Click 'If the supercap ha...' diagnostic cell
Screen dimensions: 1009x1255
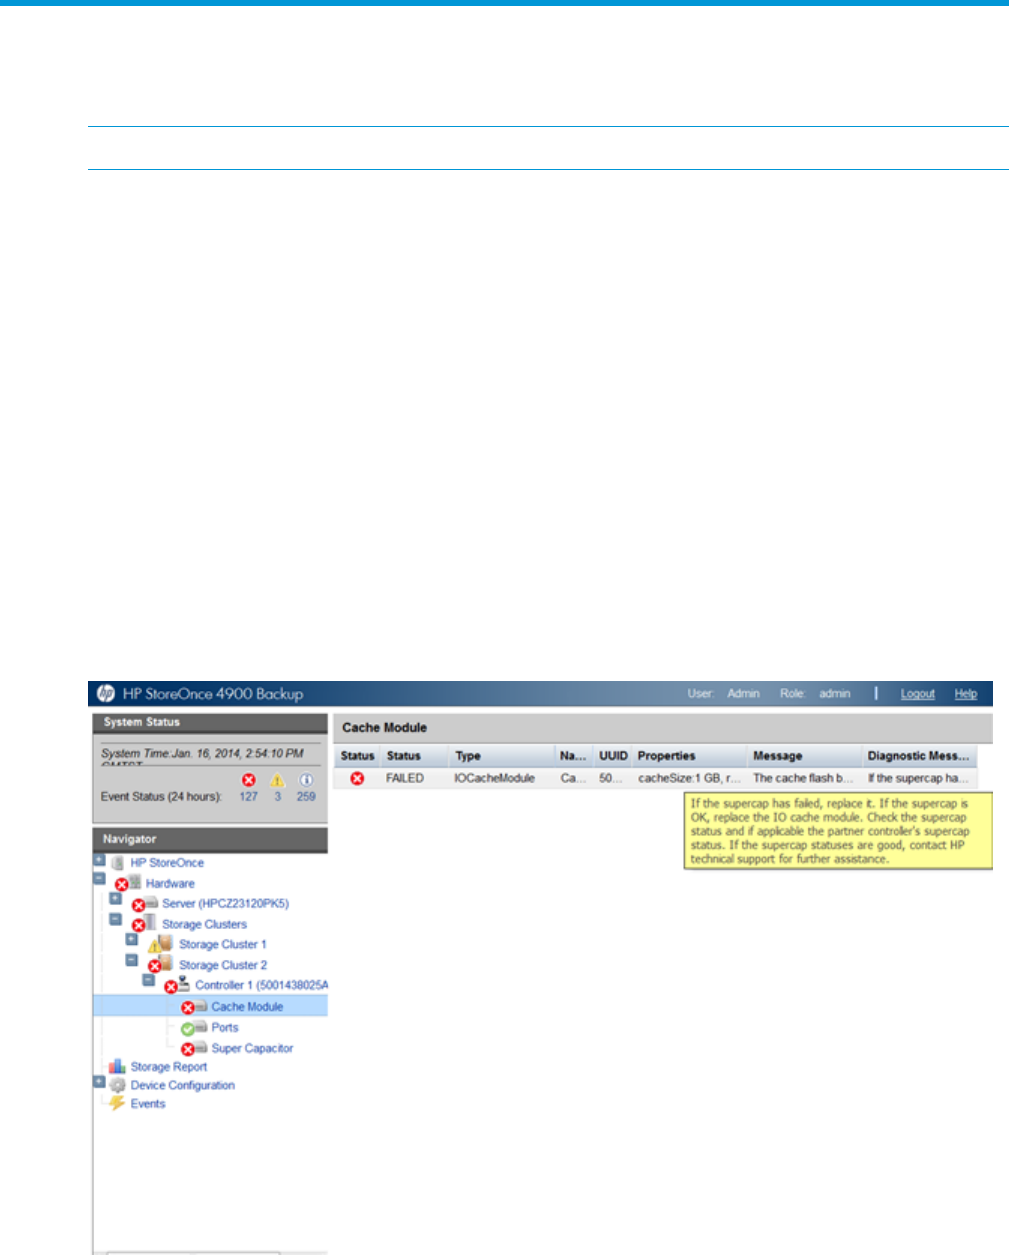point(918,778)
